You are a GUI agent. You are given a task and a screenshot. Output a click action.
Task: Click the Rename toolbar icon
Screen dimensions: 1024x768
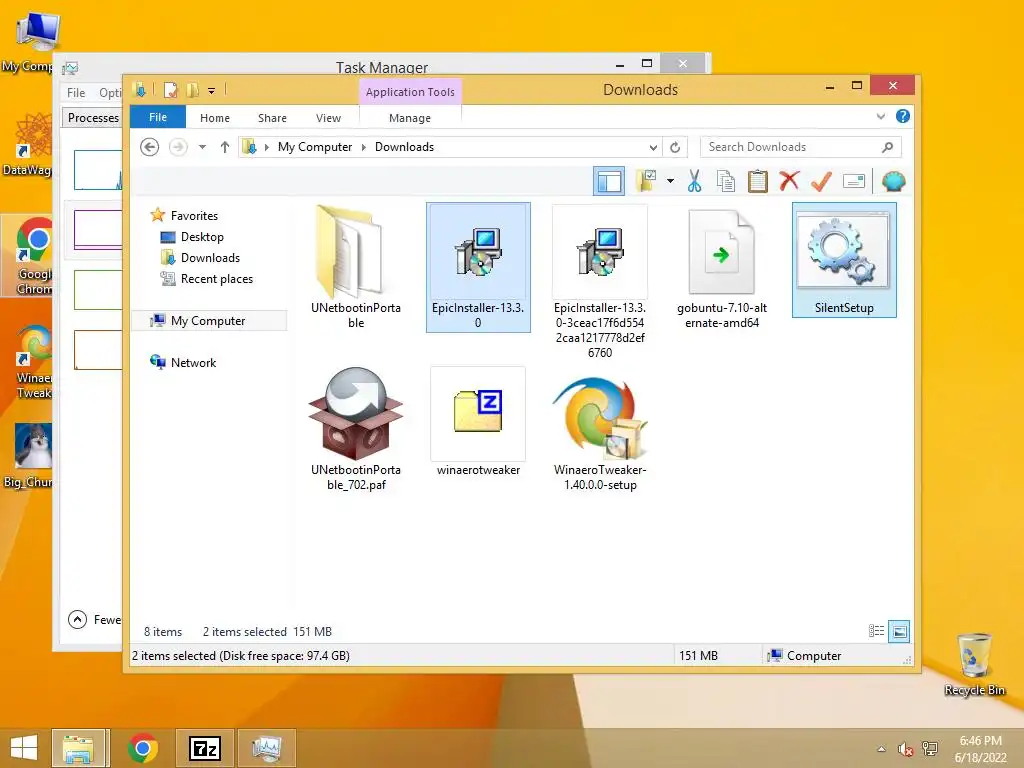click(x=854, y=181)
